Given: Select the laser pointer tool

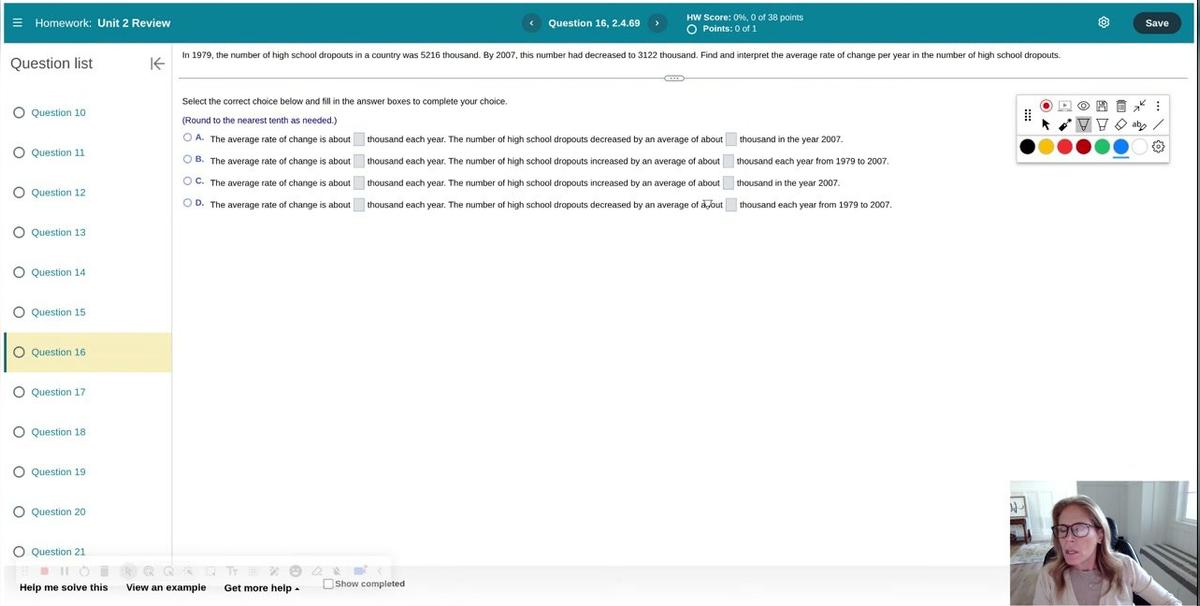Looking at the screenshot, I should [1065, 125].
